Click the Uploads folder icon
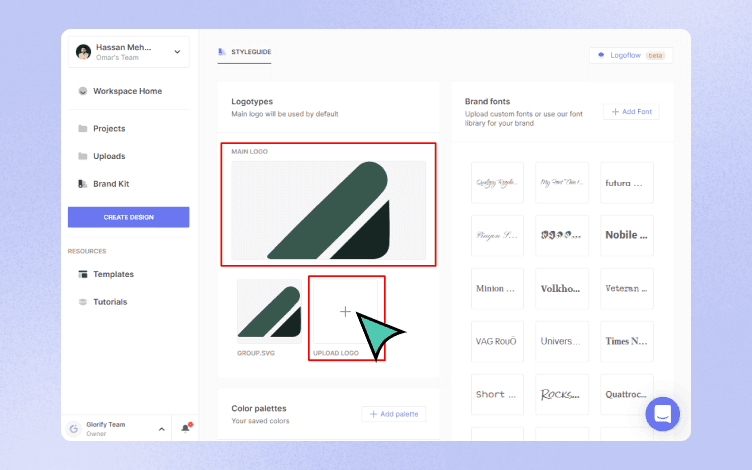 [x=82, y=156]
